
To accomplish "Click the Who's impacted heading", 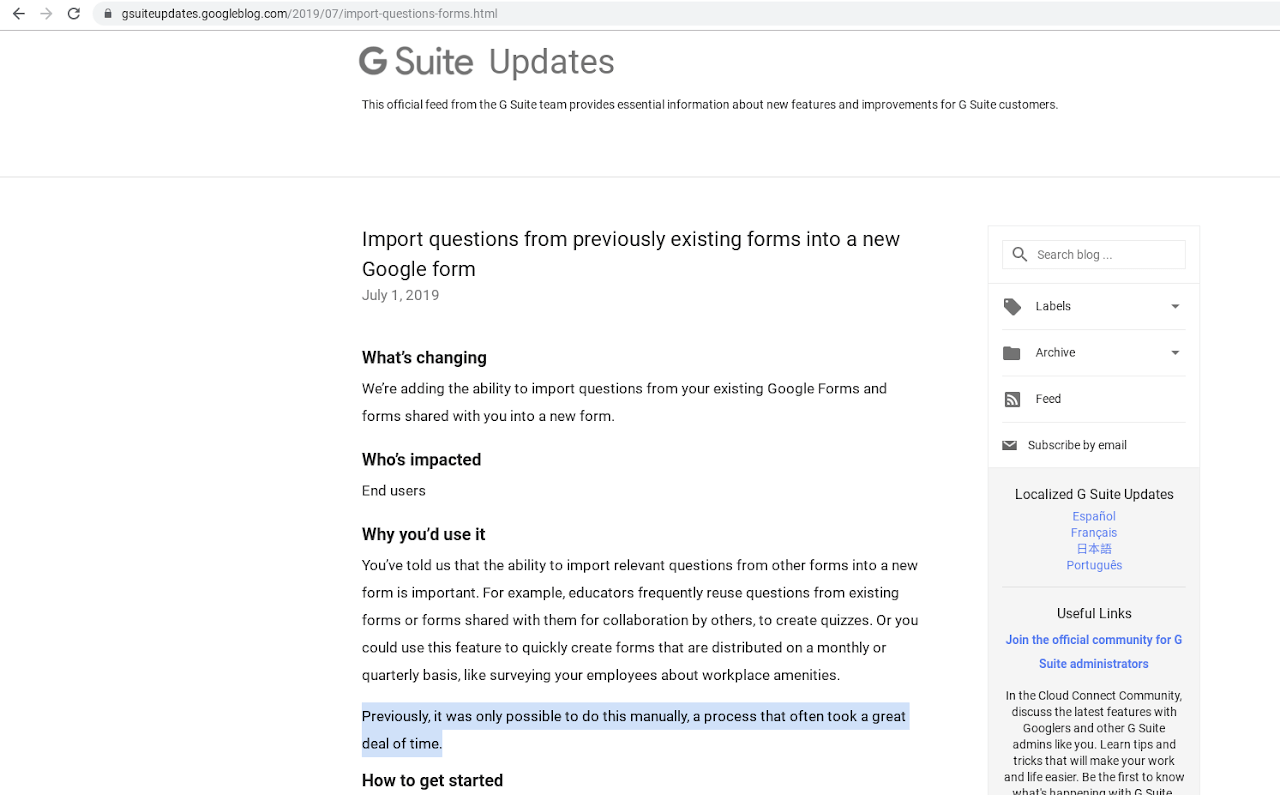I will pyautogui.click(x=421, y=460).
